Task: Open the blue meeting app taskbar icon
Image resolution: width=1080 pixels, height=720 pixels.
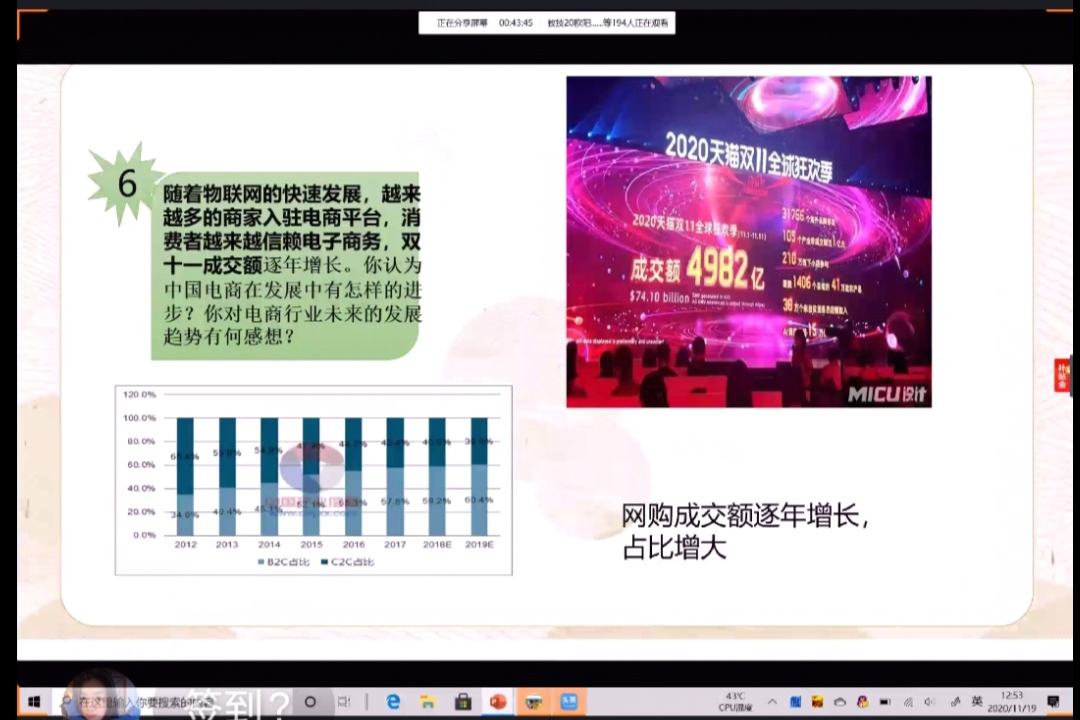Action: [568, 701]
